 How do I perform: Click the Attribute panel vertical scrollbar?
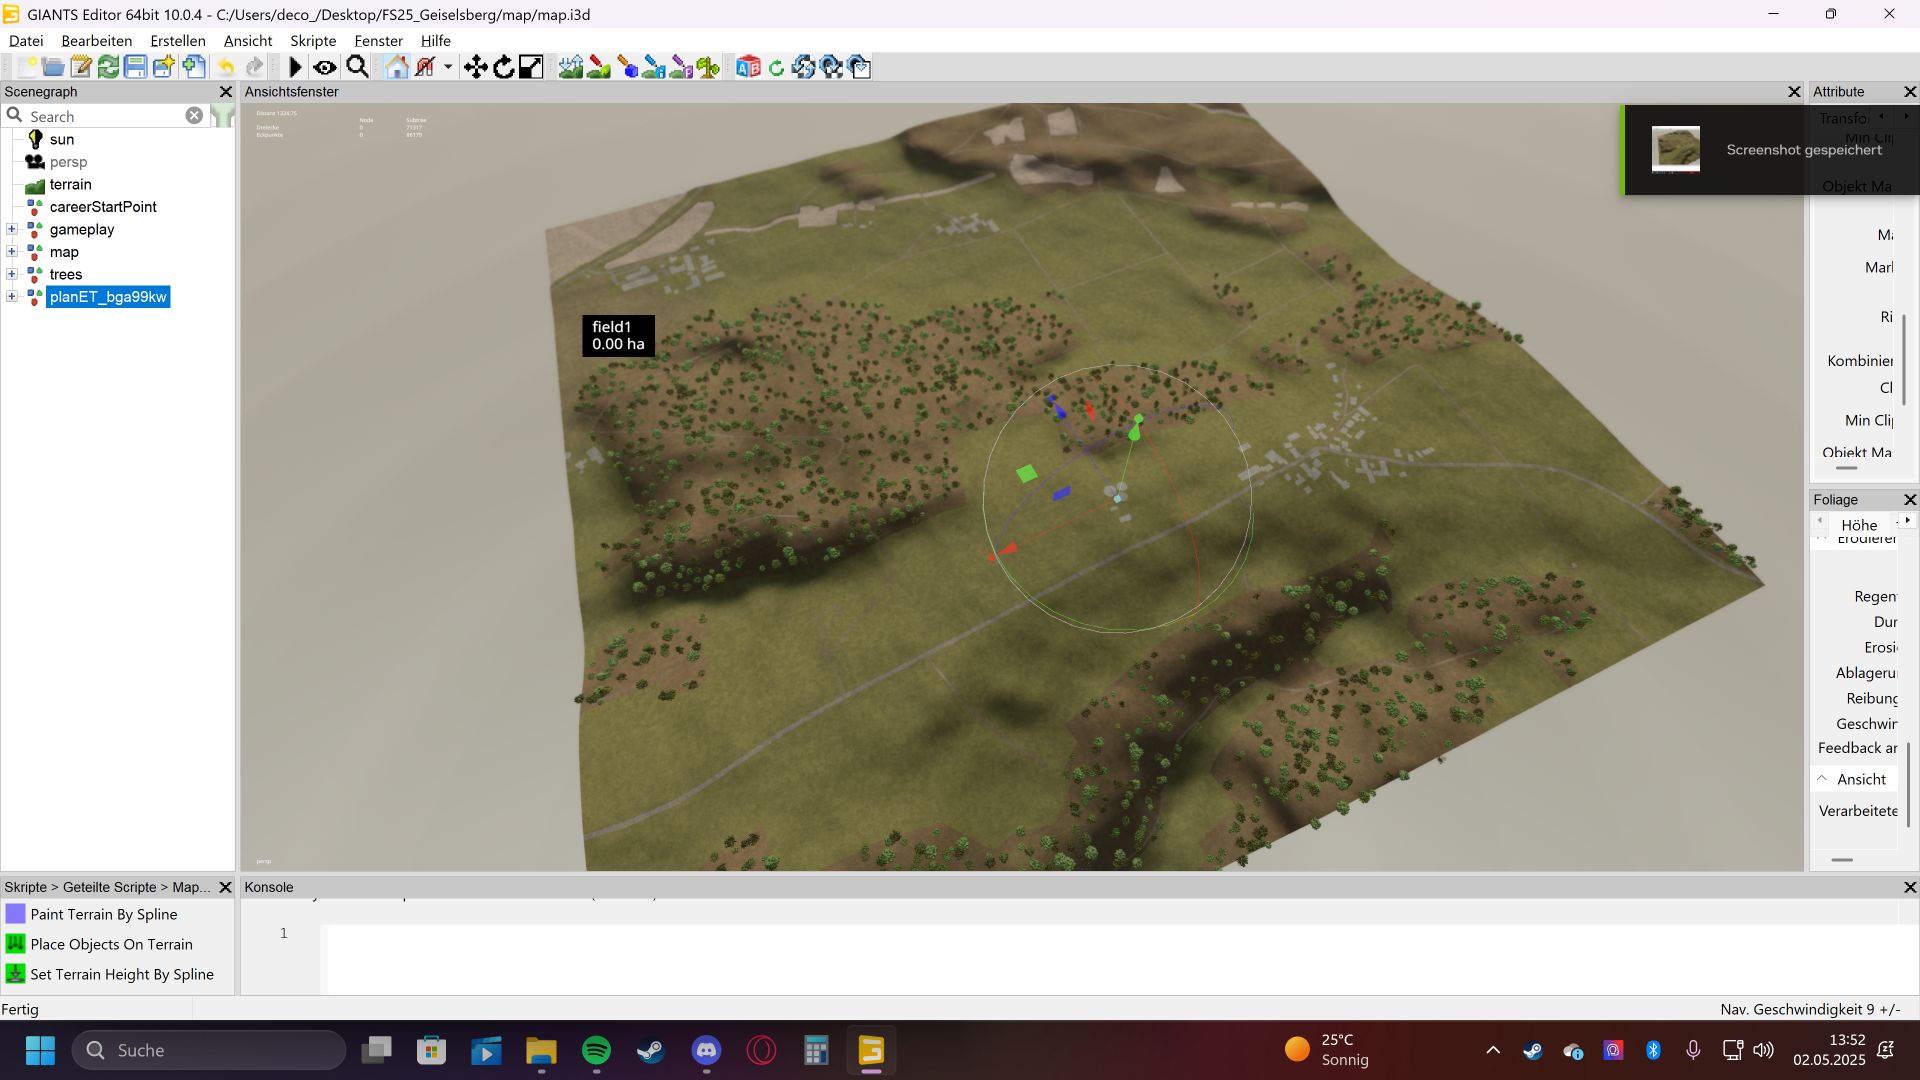[x=1904, y=359]
